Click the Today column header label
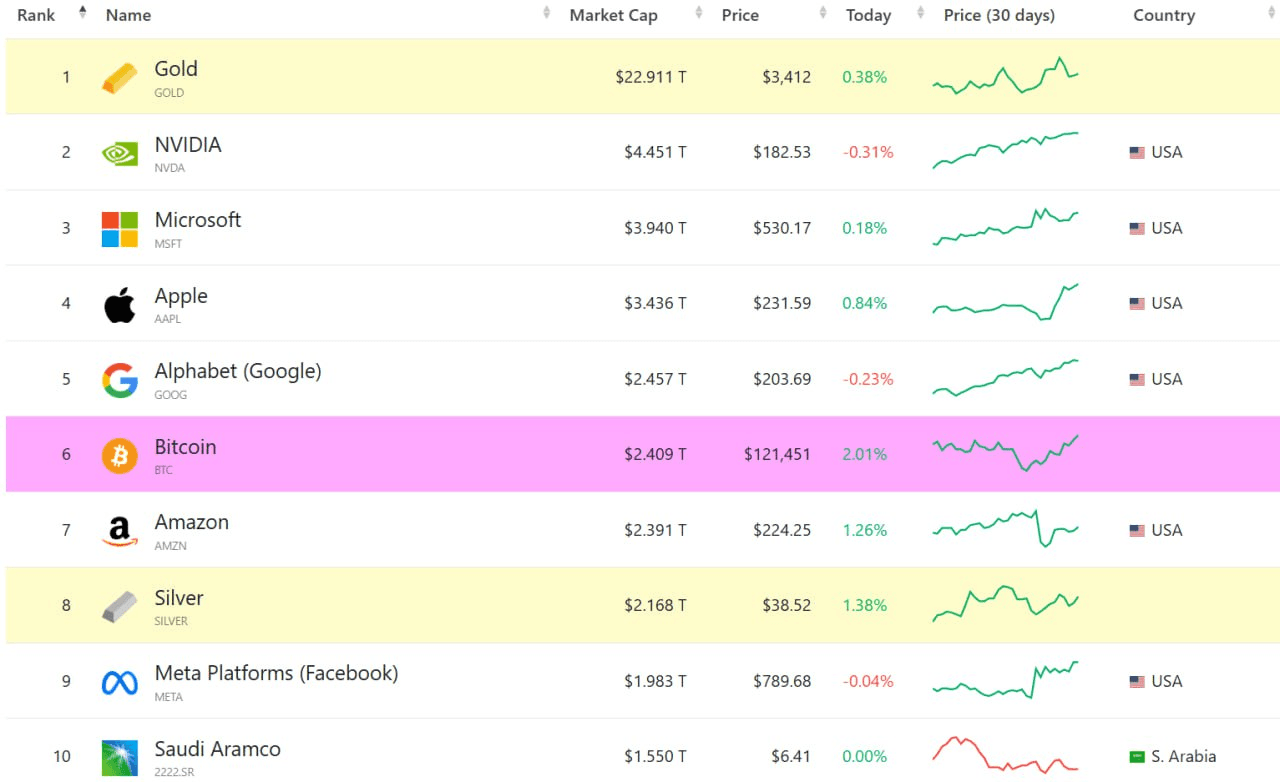Viewport: 1280px width, 782px height. (x=868, y=15)
